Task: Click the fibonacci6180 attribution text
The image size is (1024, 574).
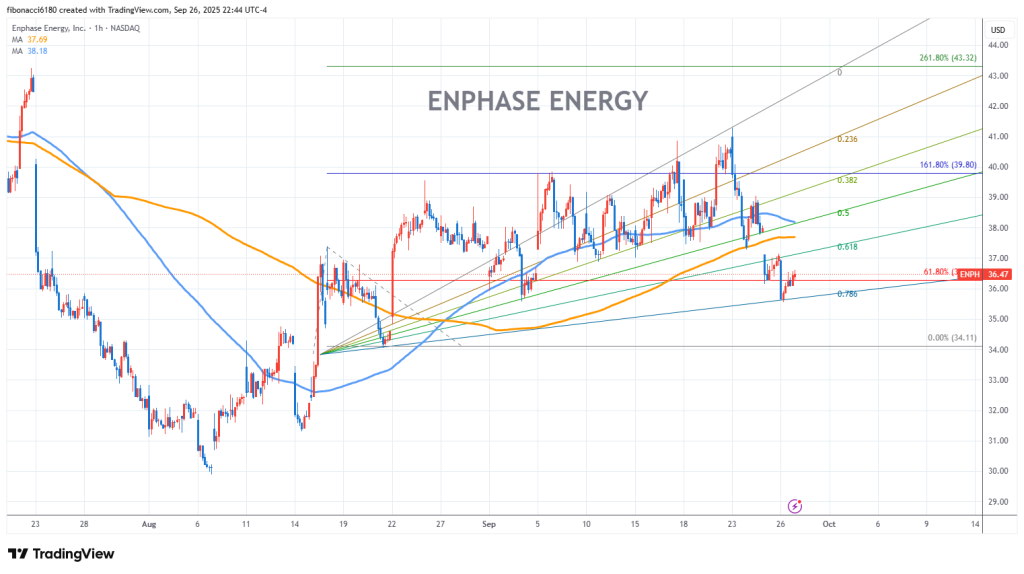Action: tap(34, 8)
